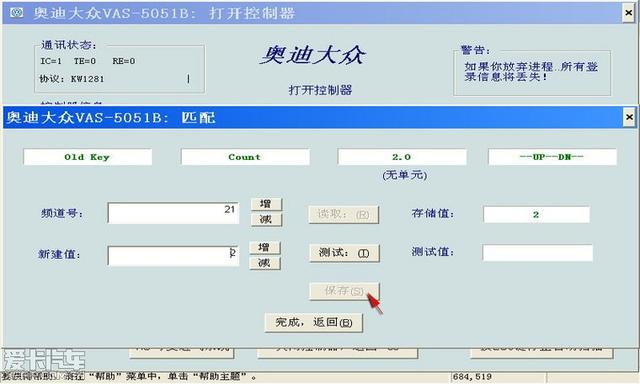Focus the 频道号 input field
The width and height of the screenshot is (640, 384).
pos(173,213)
